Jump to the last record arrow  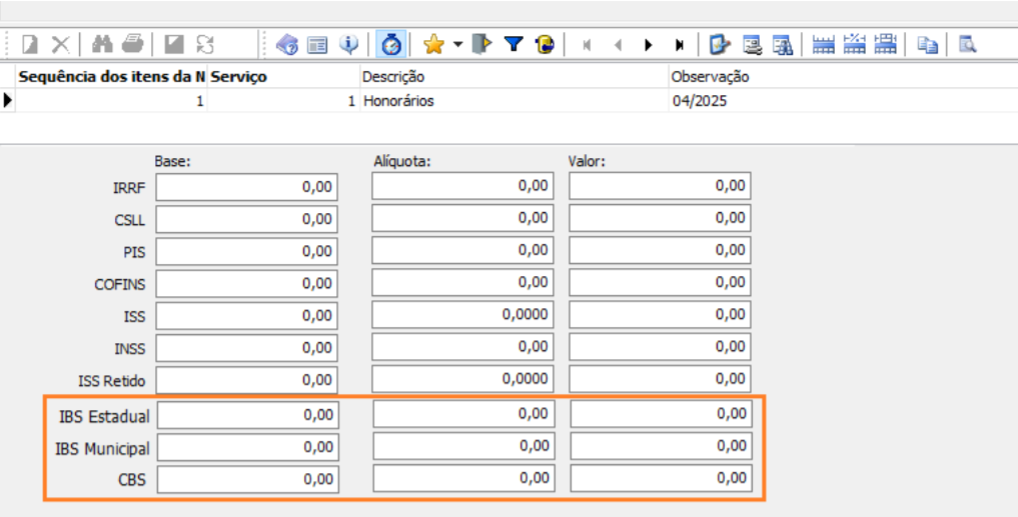[x=679, y=44]
